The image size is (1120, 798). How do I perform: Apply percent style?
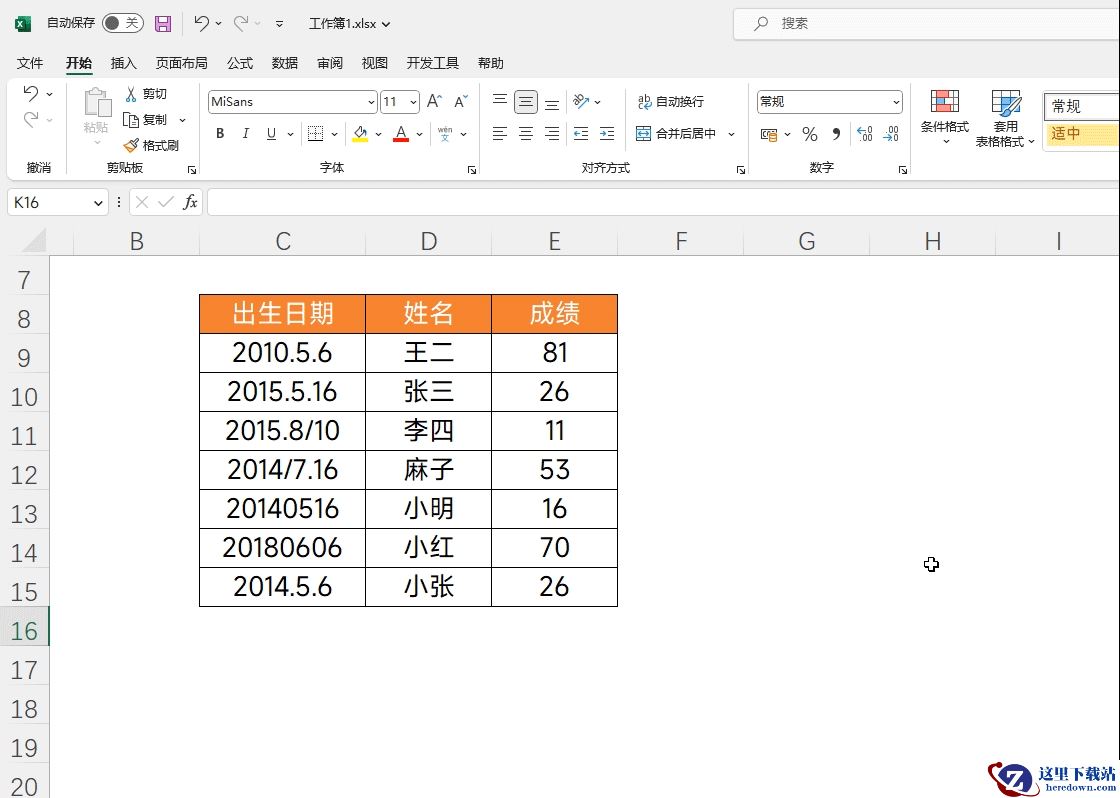pyautogui.click(x=809, y=134)
